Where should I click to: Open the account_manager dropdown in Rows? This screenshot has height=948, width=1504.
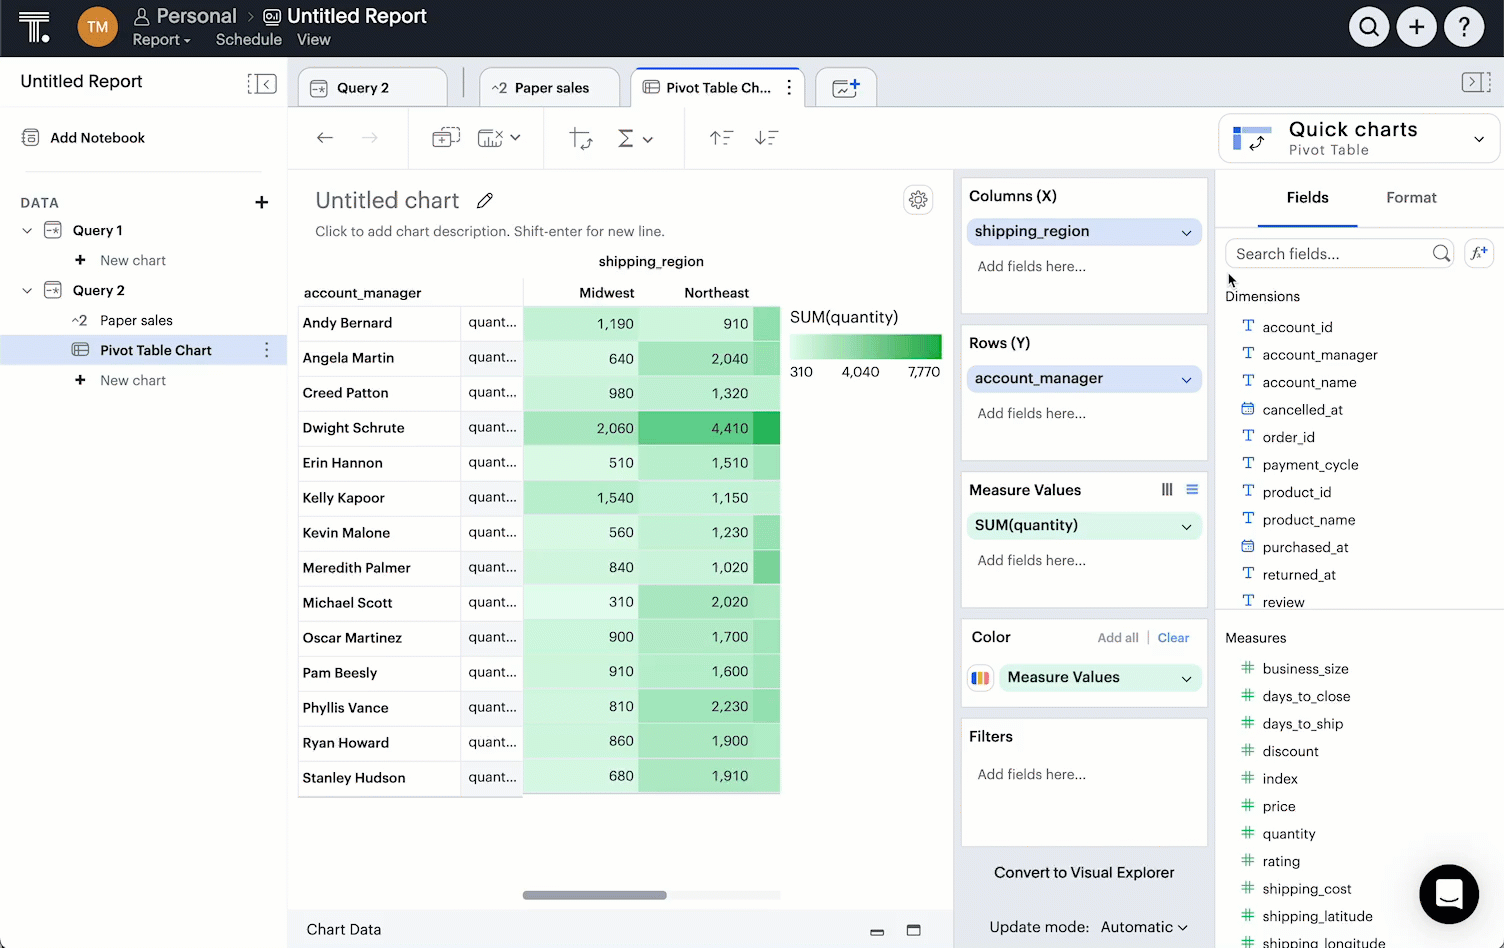tap(1186, 379)
